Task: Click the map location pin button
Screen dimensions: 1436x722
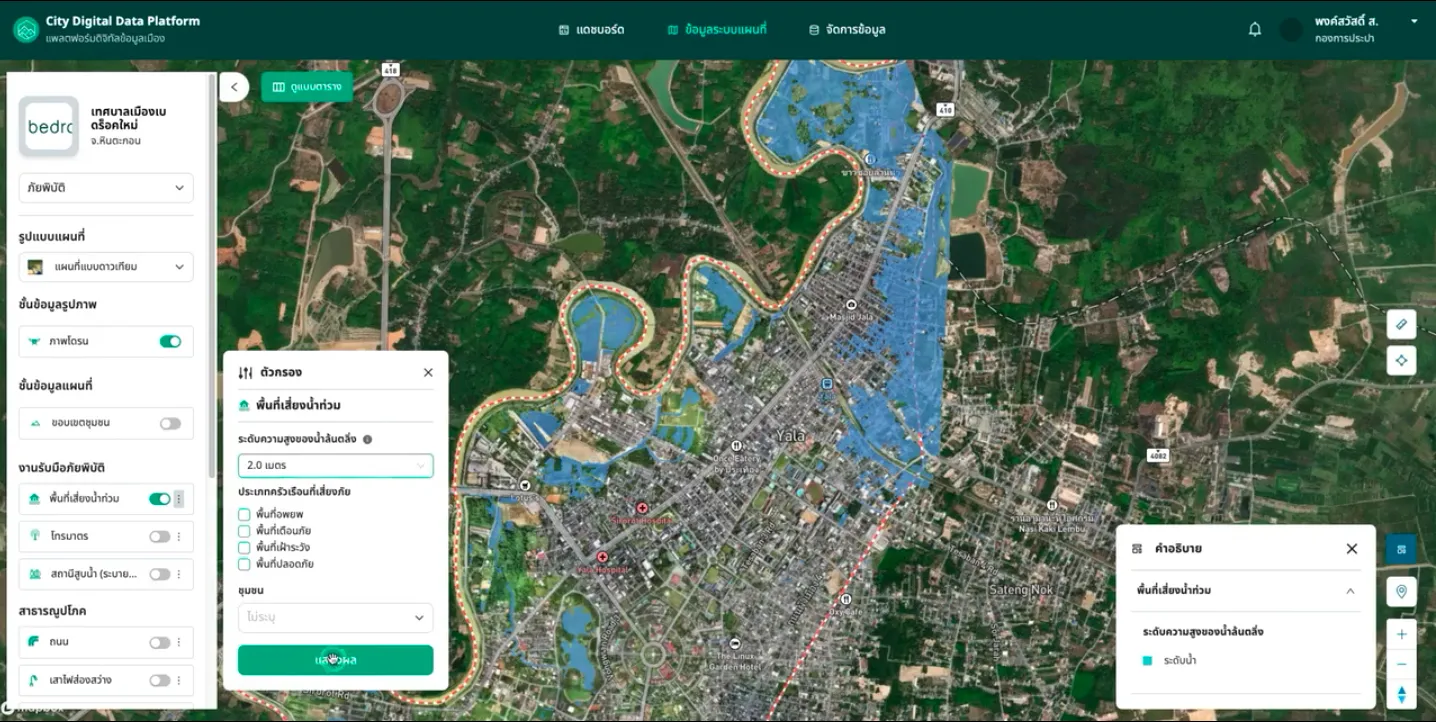Action: pyautogui.click(x=1401, y=592)
